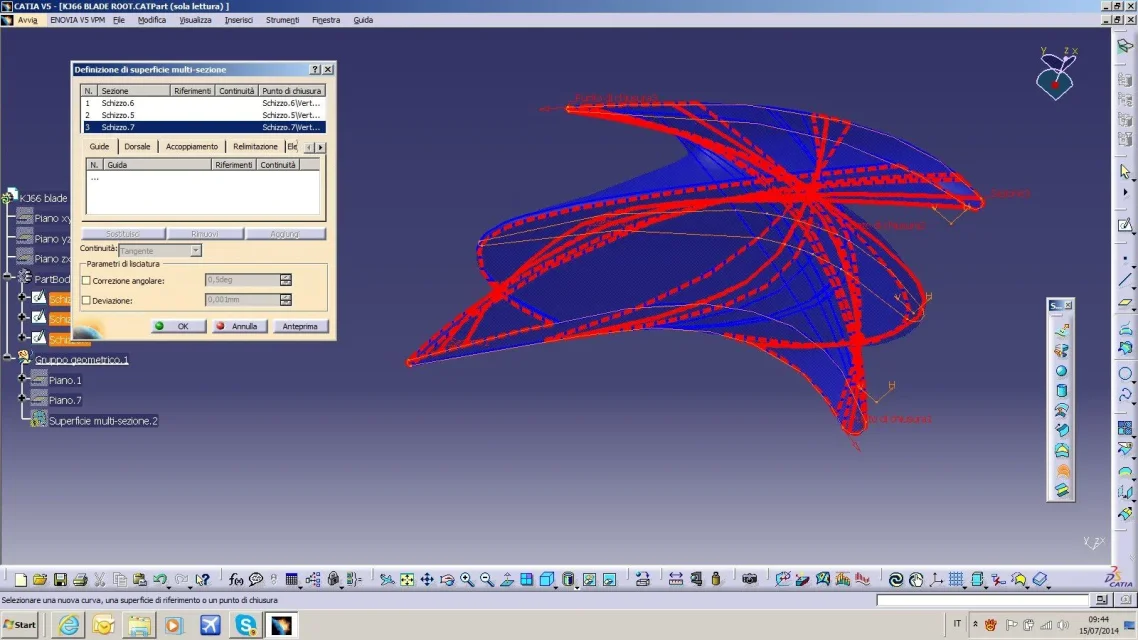1138x640 pixels.
Task: Click the Open file folder icon
Action: click(x=40, y=579)
